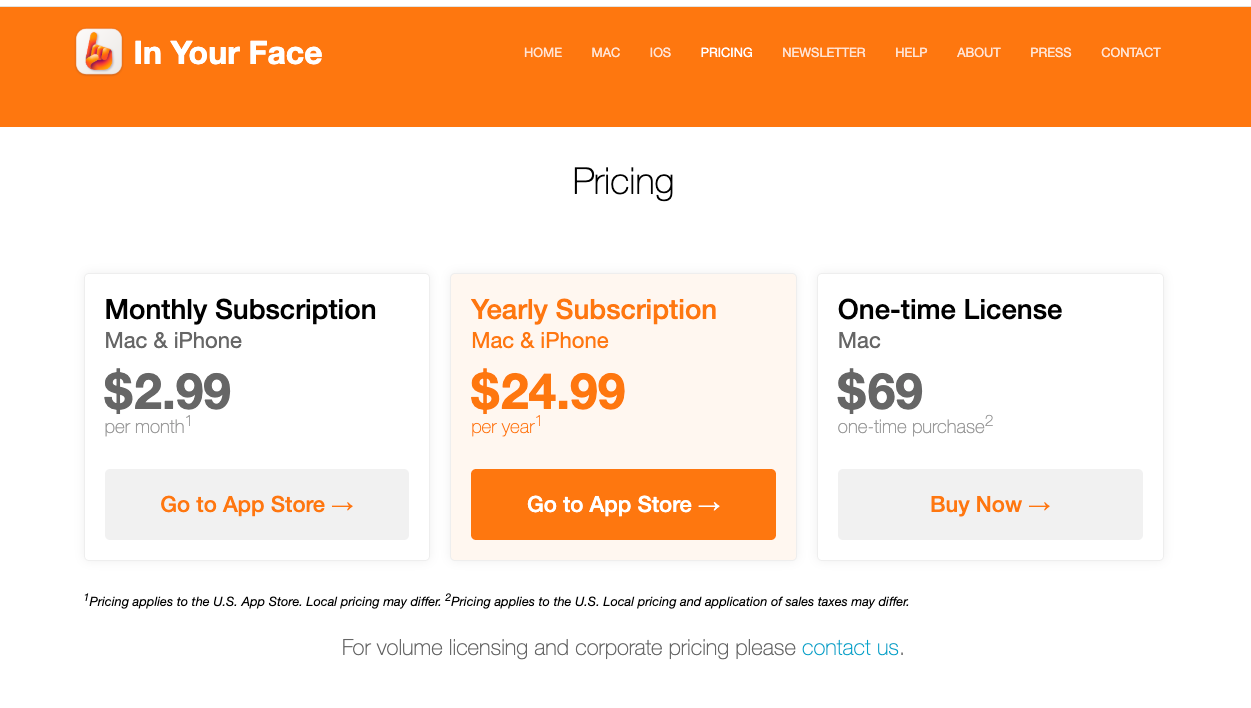Image resolution: width=1251 pixels, height=708 pixels.
Task: Select the PRICING navigation item
Action: (727, 53)
